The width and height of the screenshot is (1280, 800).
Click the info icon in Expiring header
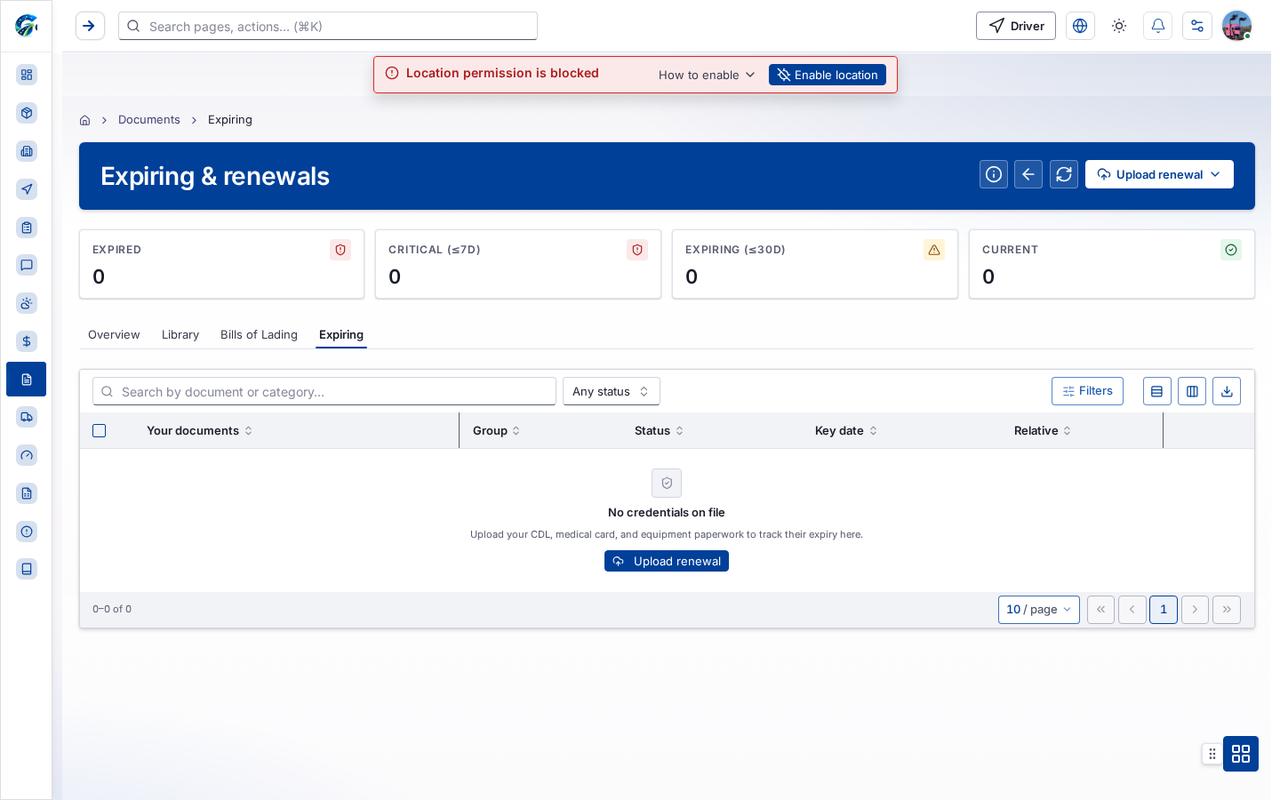(994, 174)
